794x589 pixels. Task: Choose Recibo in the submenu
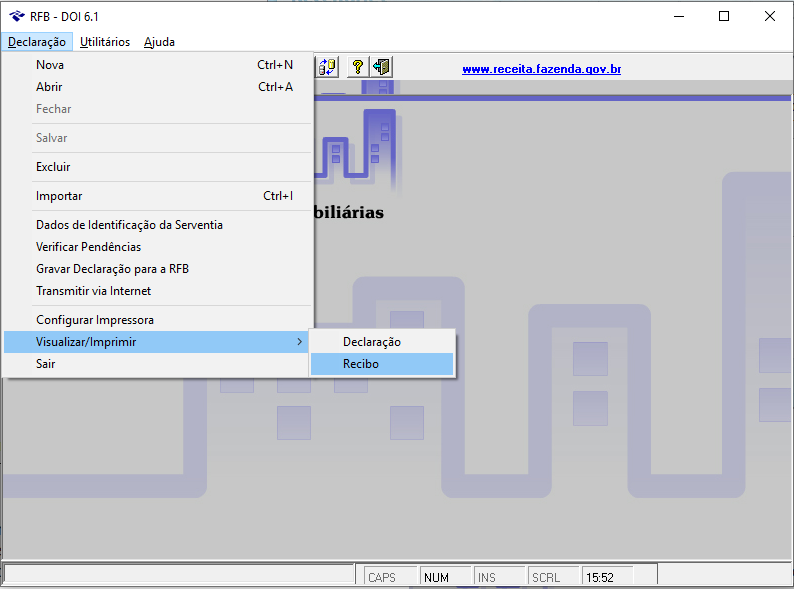(382, 364)
